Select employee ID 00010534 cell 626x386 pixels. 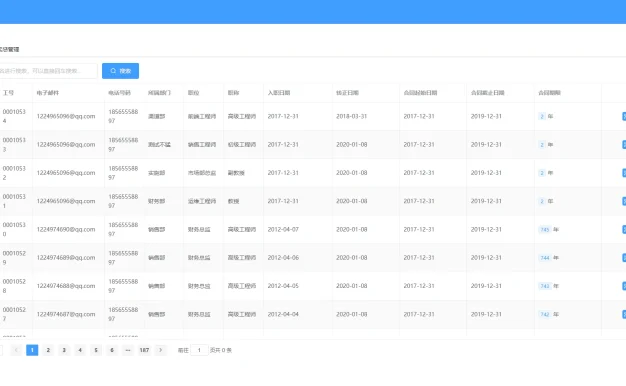pyautogui.click(x=14, y=116)
